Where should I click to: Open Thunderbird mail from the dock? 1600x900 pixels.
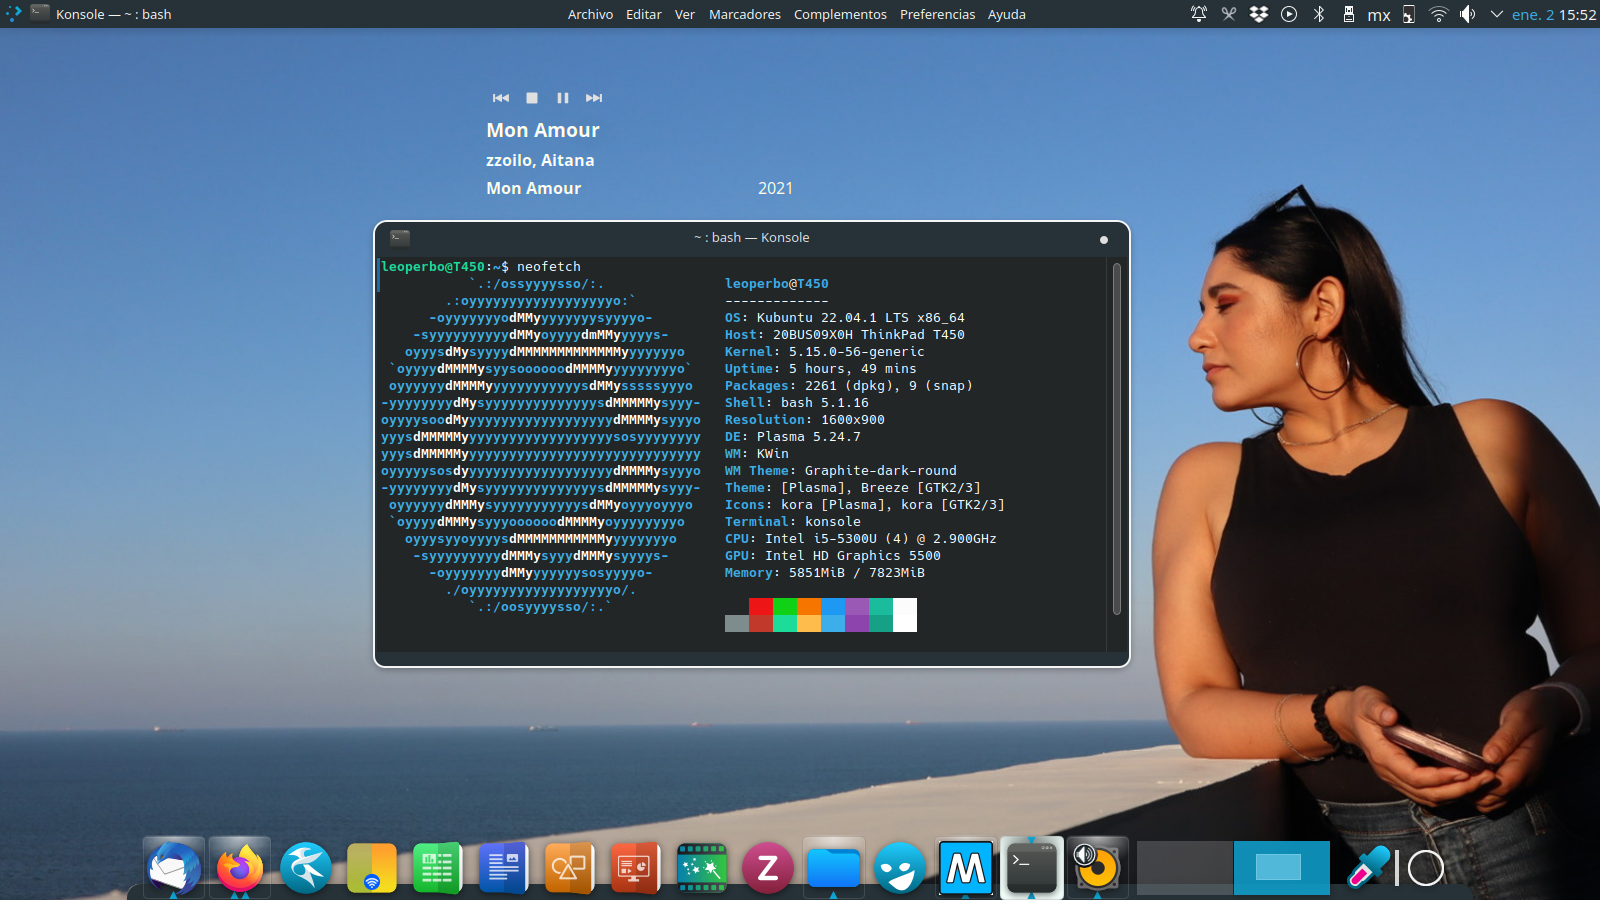174,867
